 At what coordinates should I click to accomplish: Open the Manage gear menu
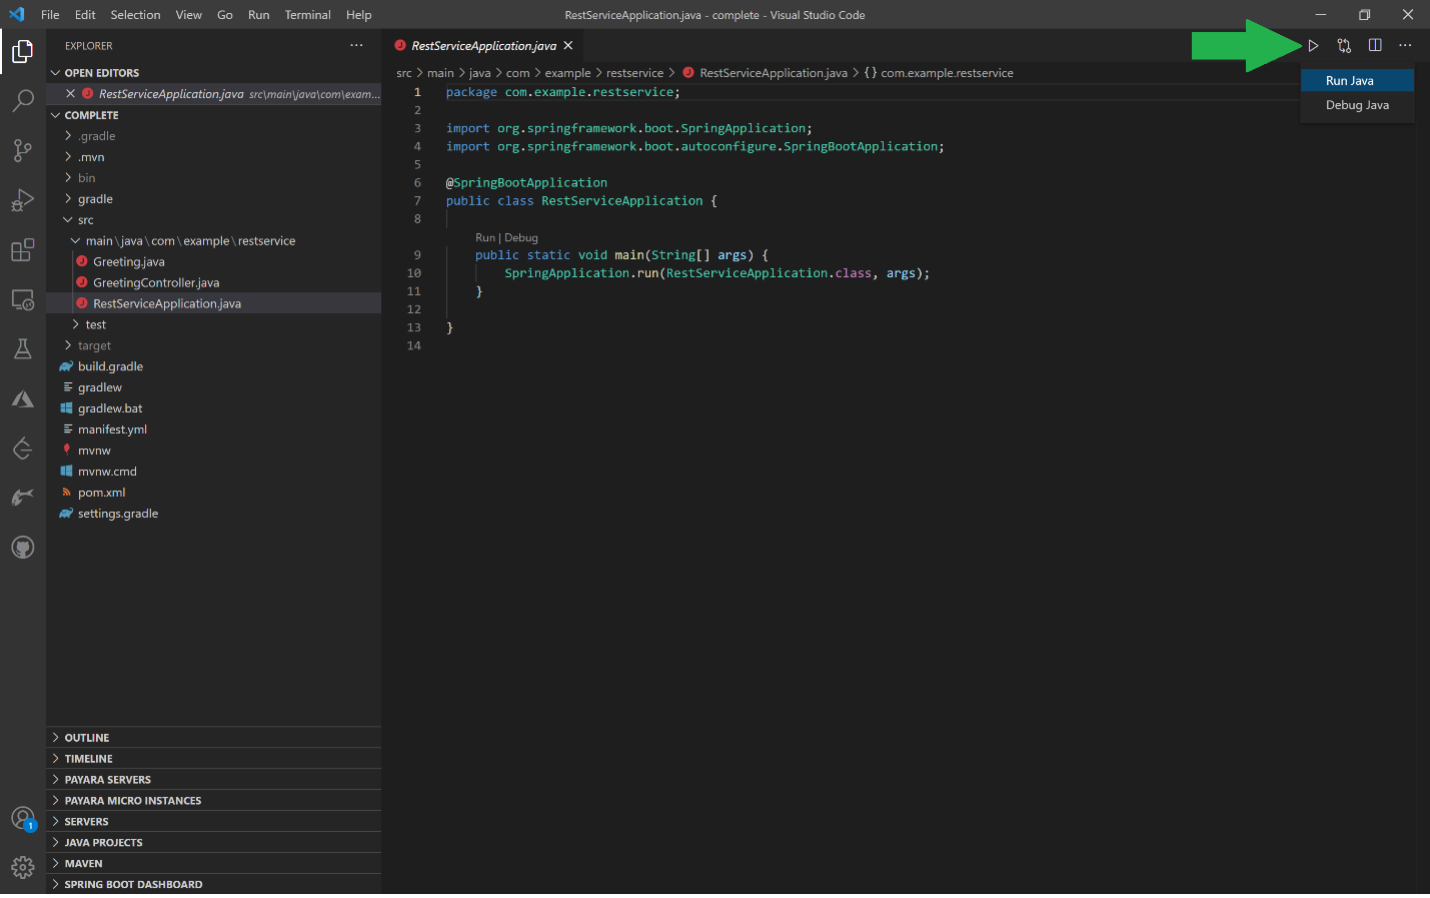[x=22, y=867]
